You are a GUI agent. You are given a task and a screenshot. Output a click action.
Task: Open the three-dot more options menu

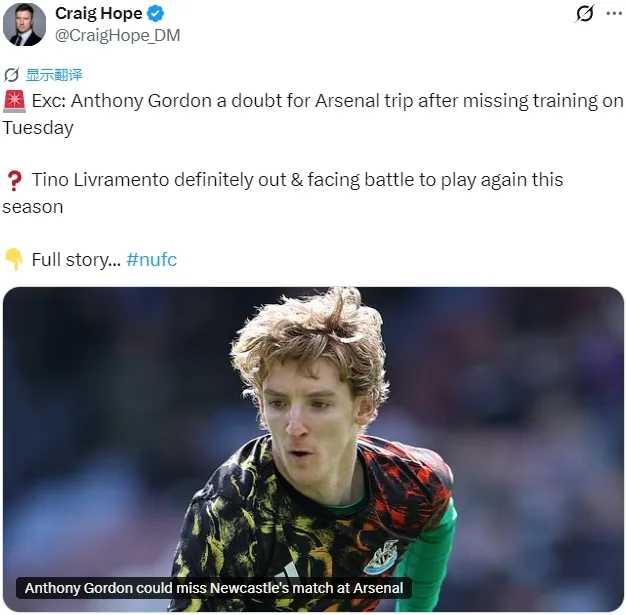(615, 14)
